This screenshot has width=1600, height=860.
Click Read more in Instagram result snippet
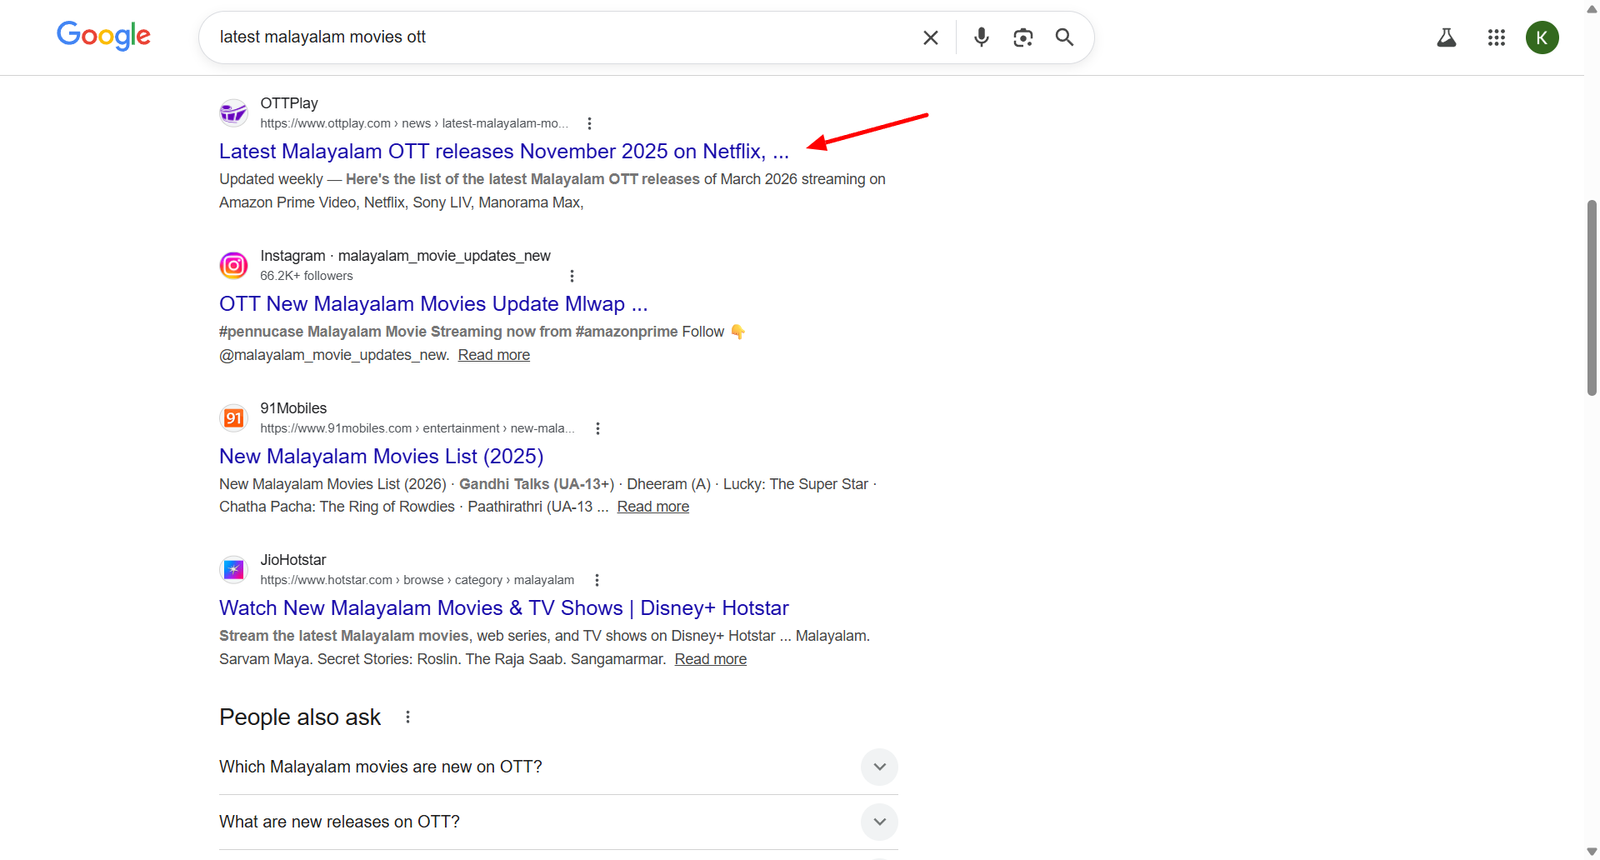494,355
